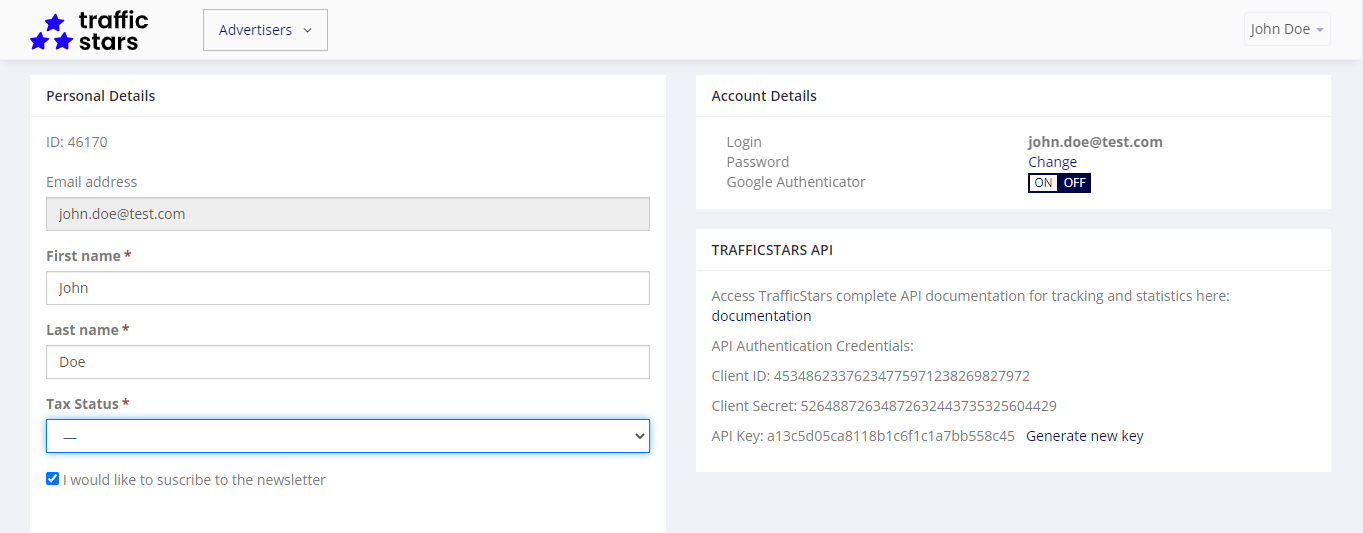This screenshot has height=533, width=1363.
Task: Click the Tax Status dropdown arrow
Action: pos(640,436)
